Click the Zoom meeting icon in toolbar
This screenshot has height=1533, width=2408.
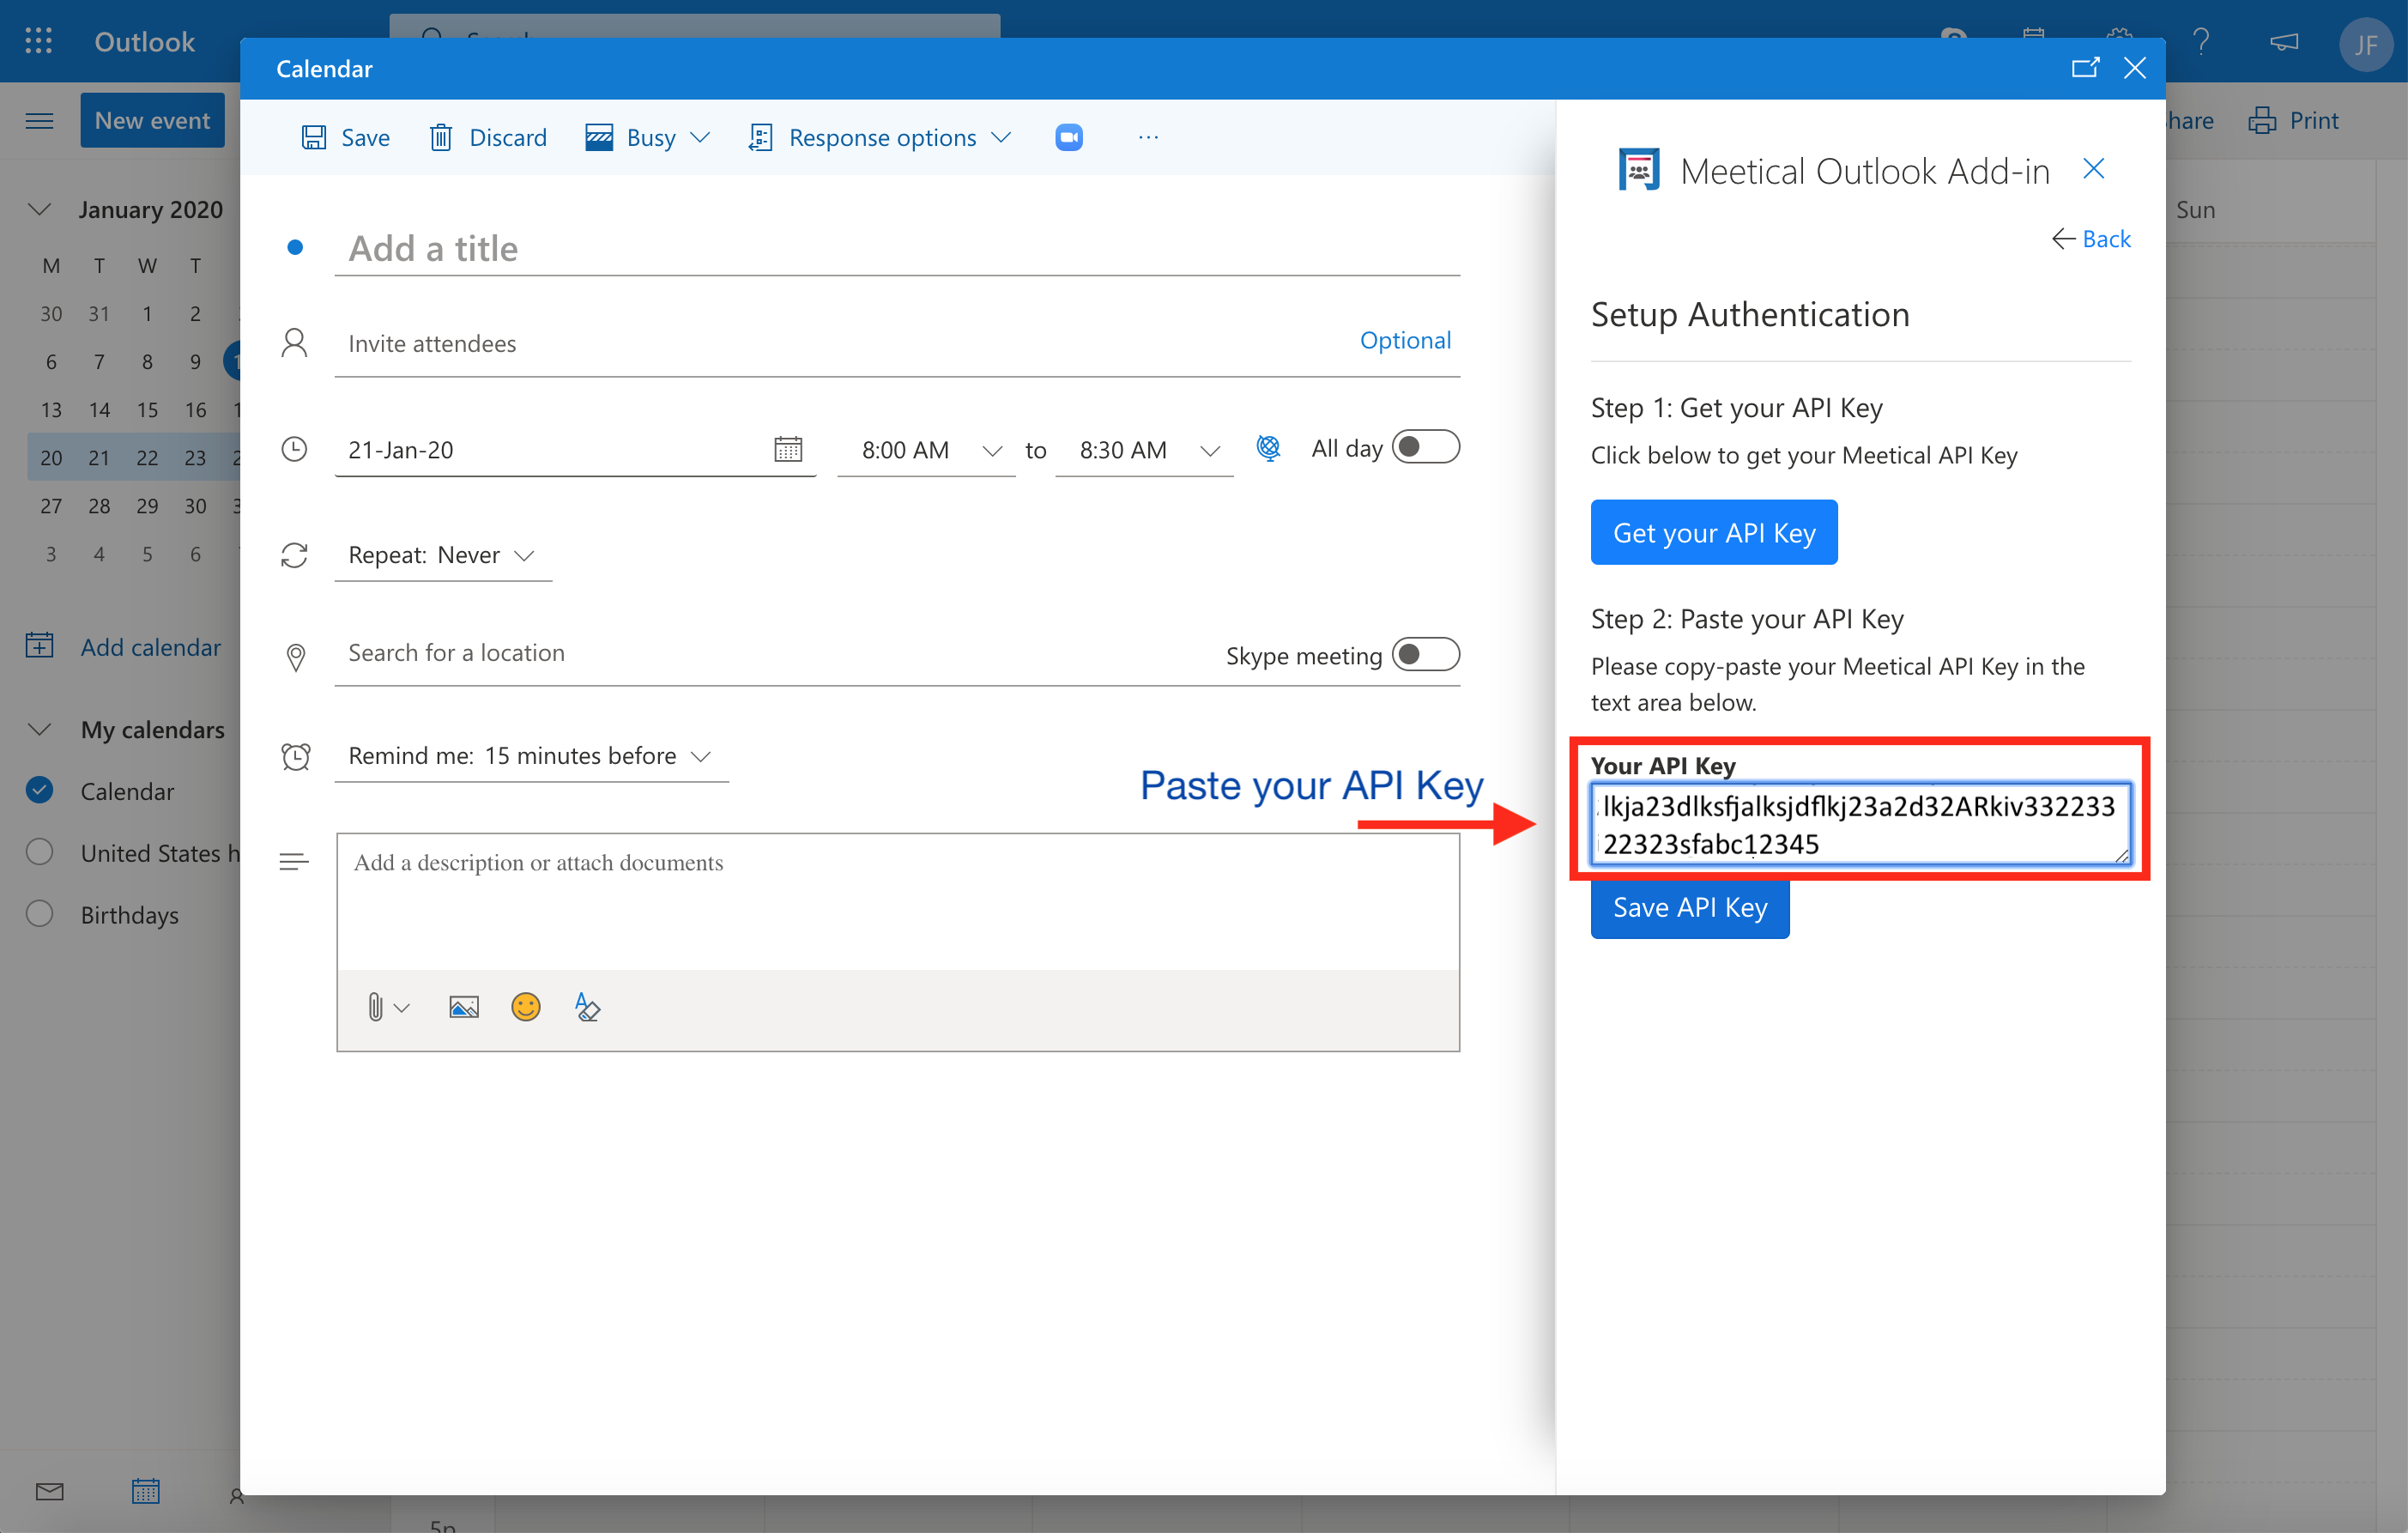(1069, 137)
